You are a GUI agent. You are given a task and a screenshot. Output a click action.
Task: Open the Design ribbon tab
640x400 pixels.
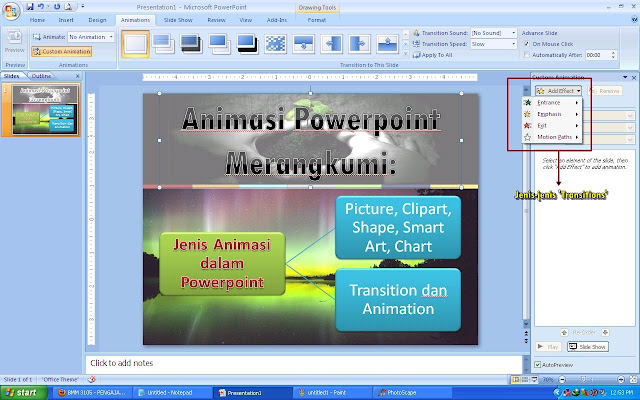[x=97, y=20]
